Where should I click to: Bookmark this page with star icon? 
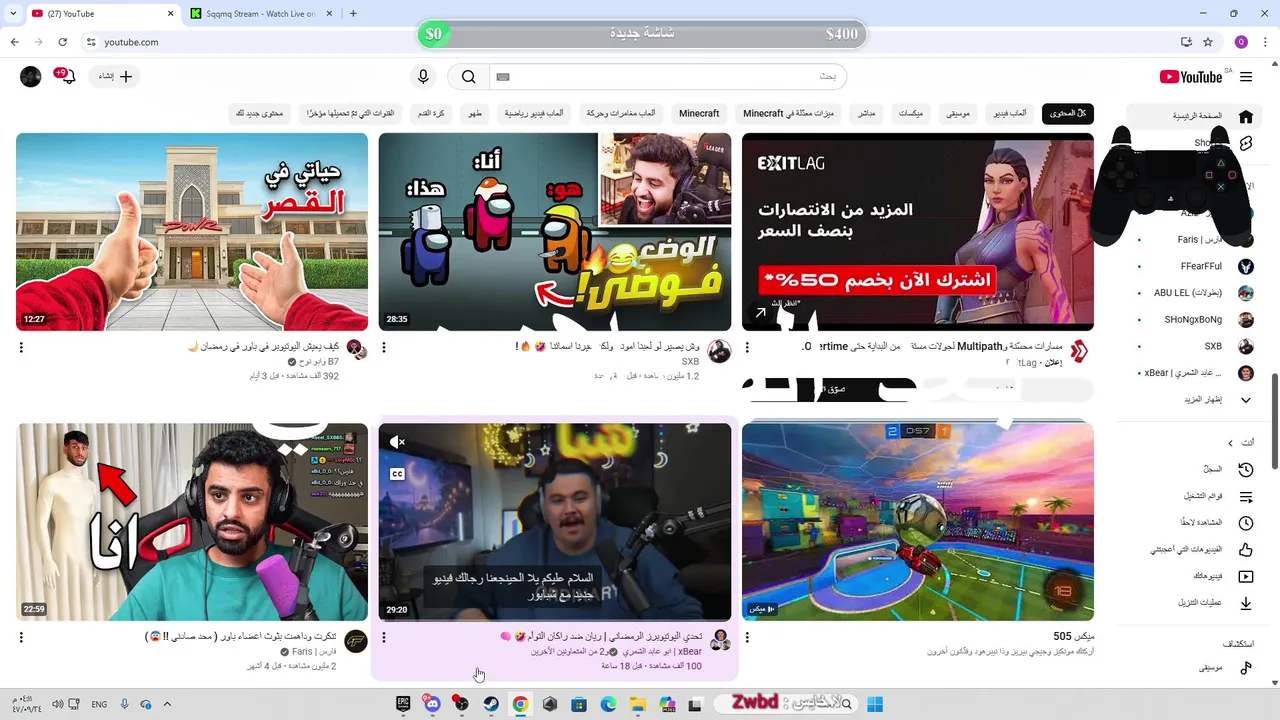(x=1208, y=42)
